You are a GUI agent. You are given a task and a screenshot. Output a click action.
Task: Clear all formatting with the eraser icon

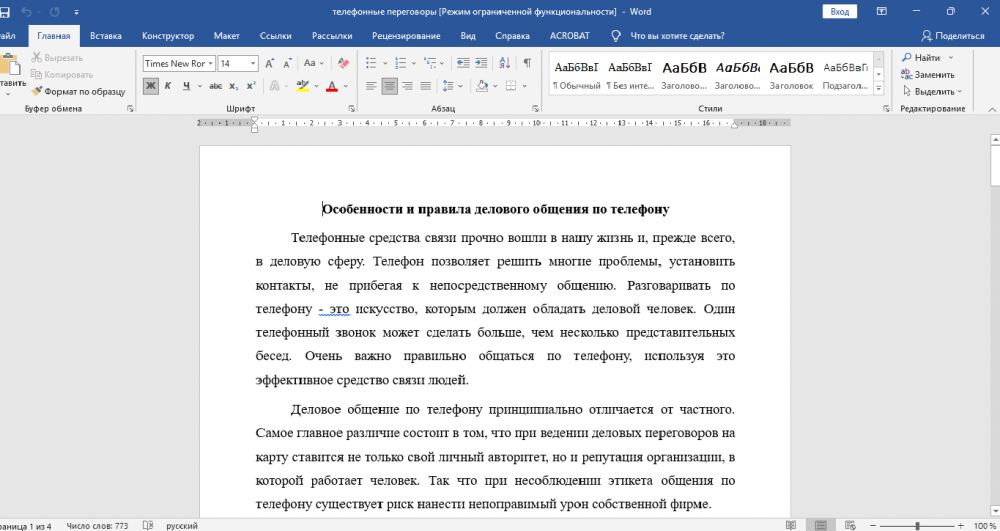[345, 63]
